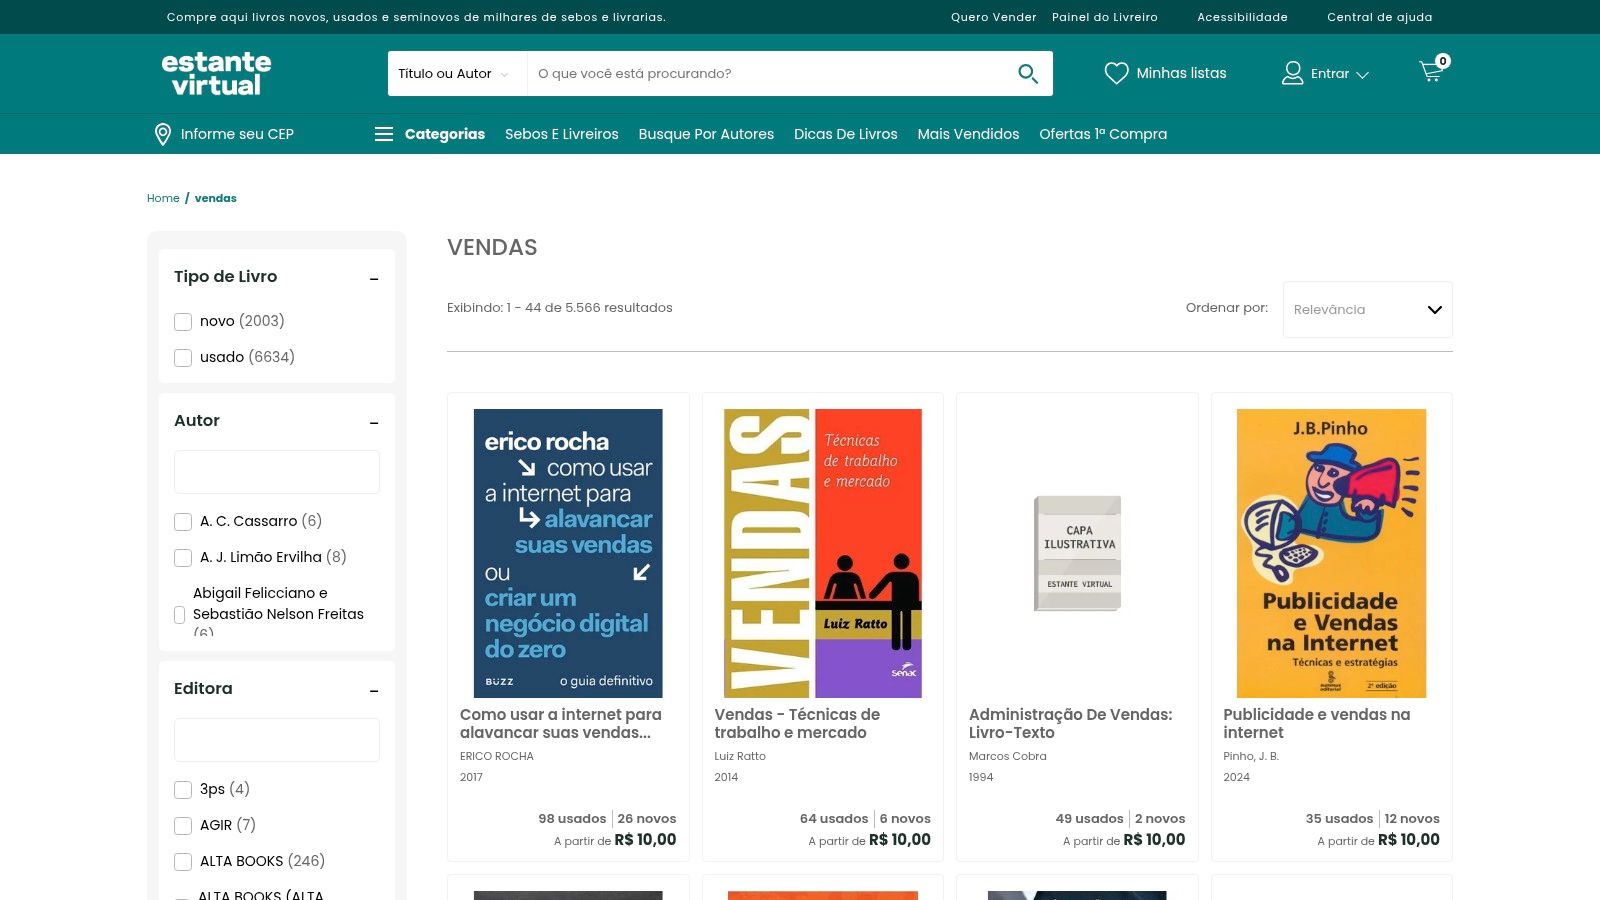This screenshot has width=1600, height=900.
Task: Check the ALTA BOOKS (246) checkbox
Action: [x=183, y=862]
